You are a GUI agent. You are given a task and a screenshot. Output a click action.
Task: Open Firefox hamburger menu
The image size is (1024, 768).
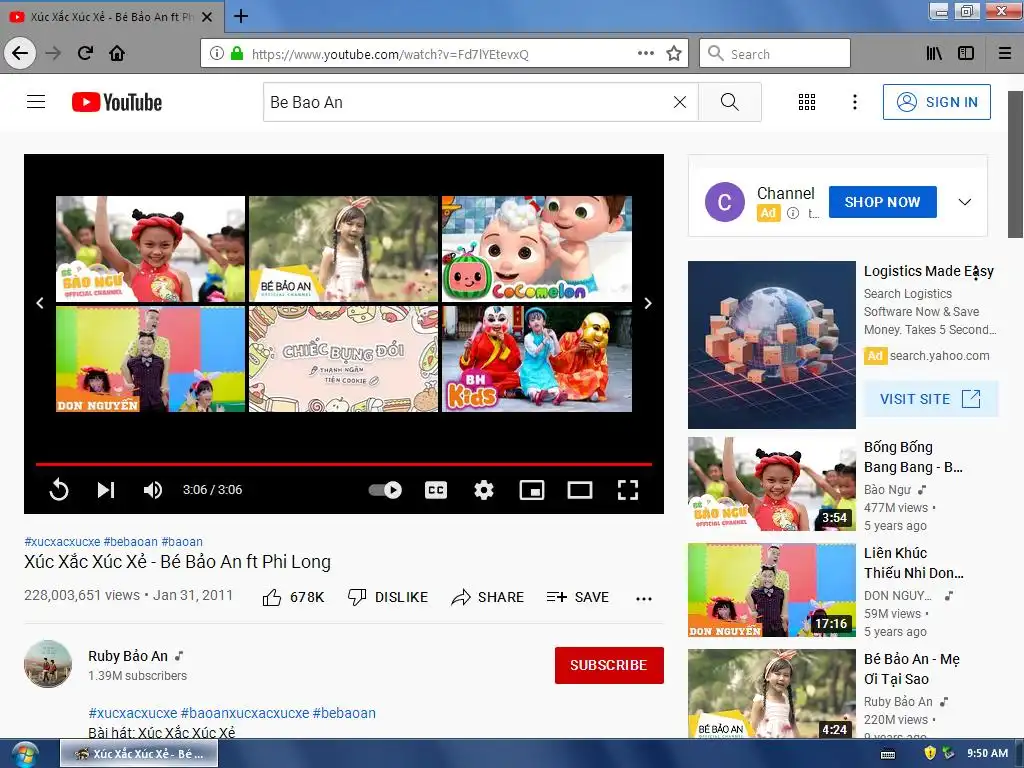pyautogui.click(x=1005, y=54)
